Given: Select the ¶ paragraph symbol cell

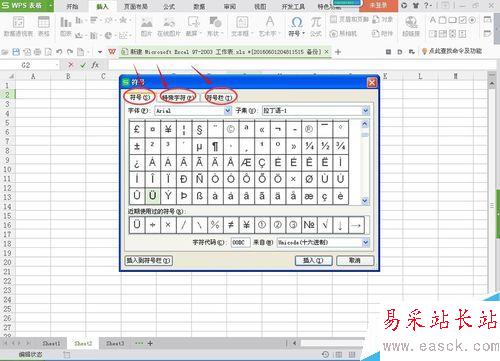Looking at the screenshot, I should (x=215, y=146).
